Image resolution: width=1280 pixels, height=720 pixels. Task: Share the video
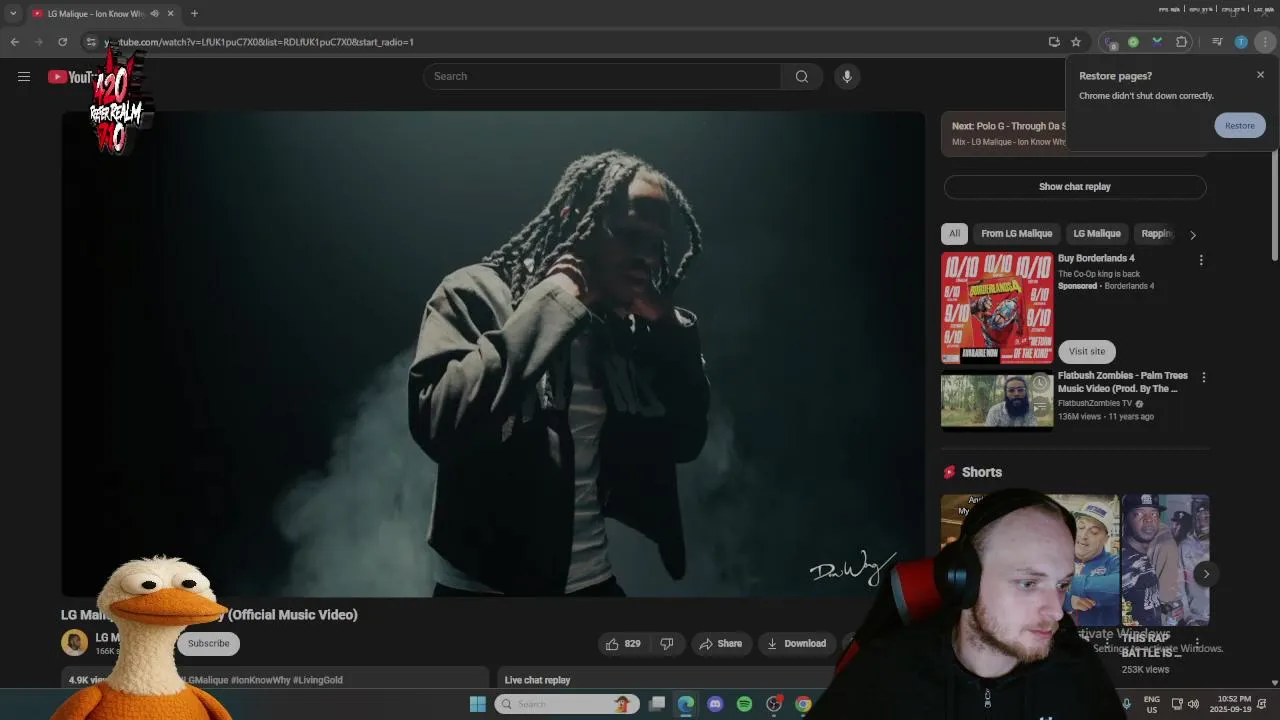pos(720,644)
